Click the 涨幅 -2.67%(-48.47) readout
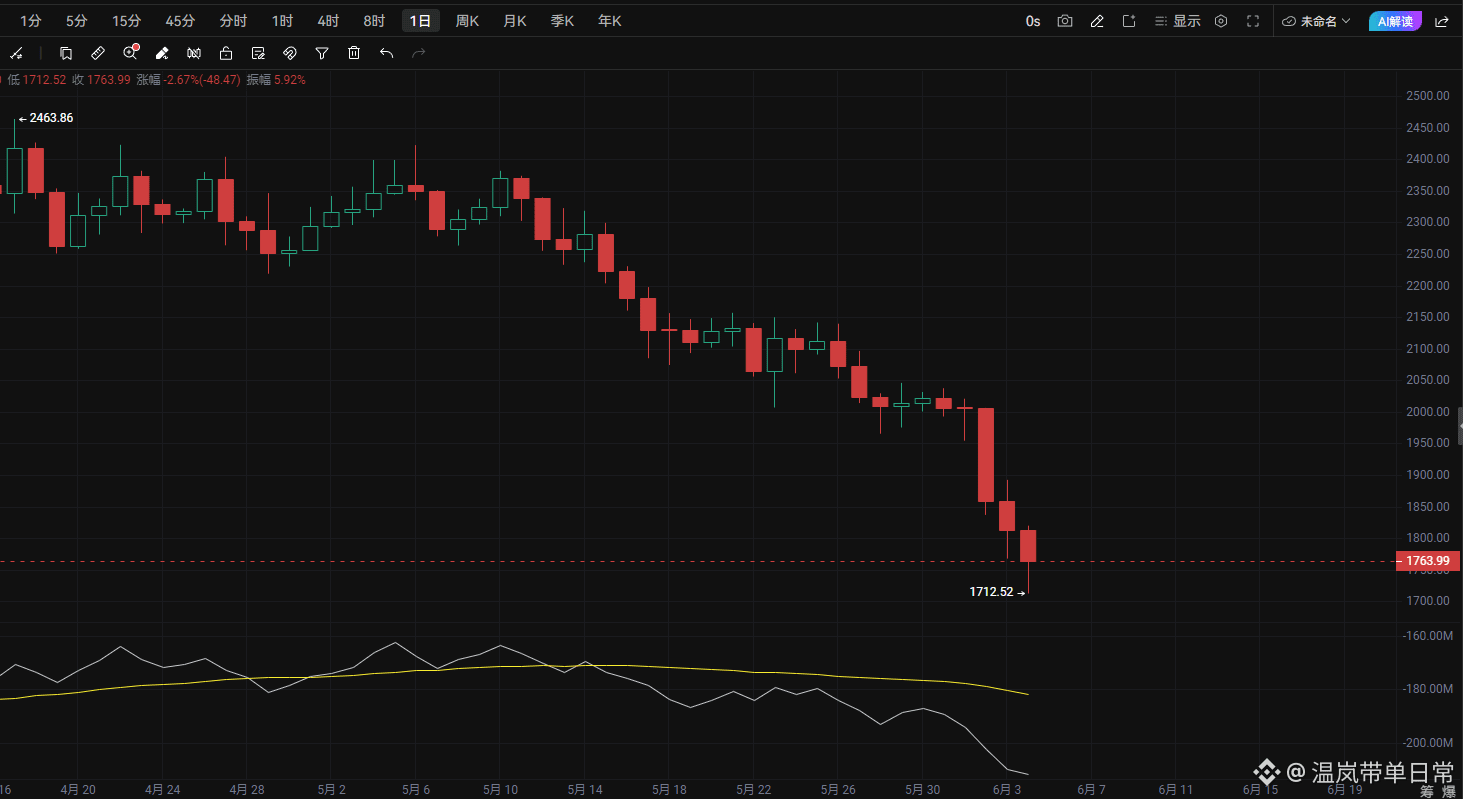The width and height of the screenshot is (1463, 799). (x=188, y=80)
